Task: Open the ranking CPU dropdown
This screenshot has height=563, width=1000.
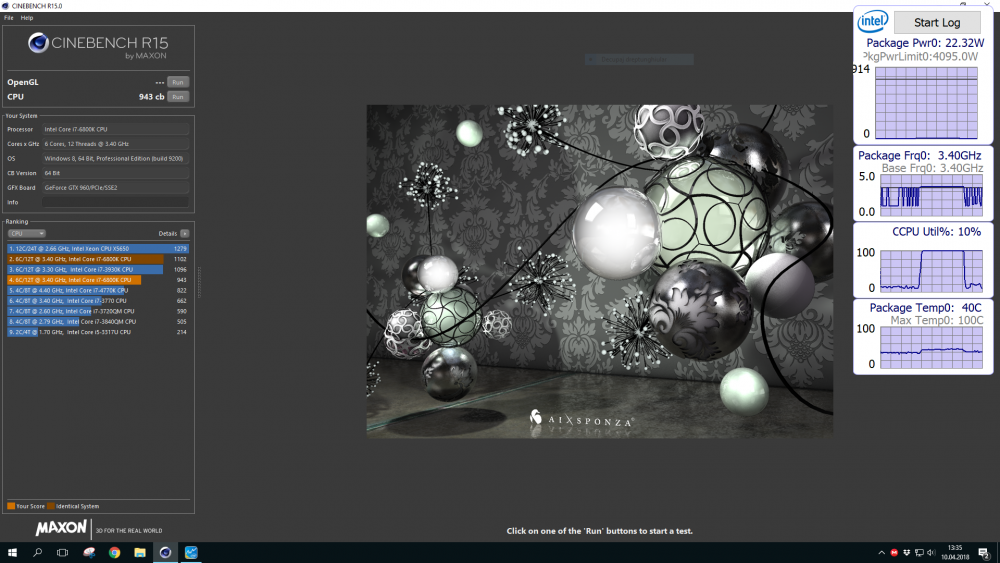Action: pyautogui.click(x=26, y=233)
